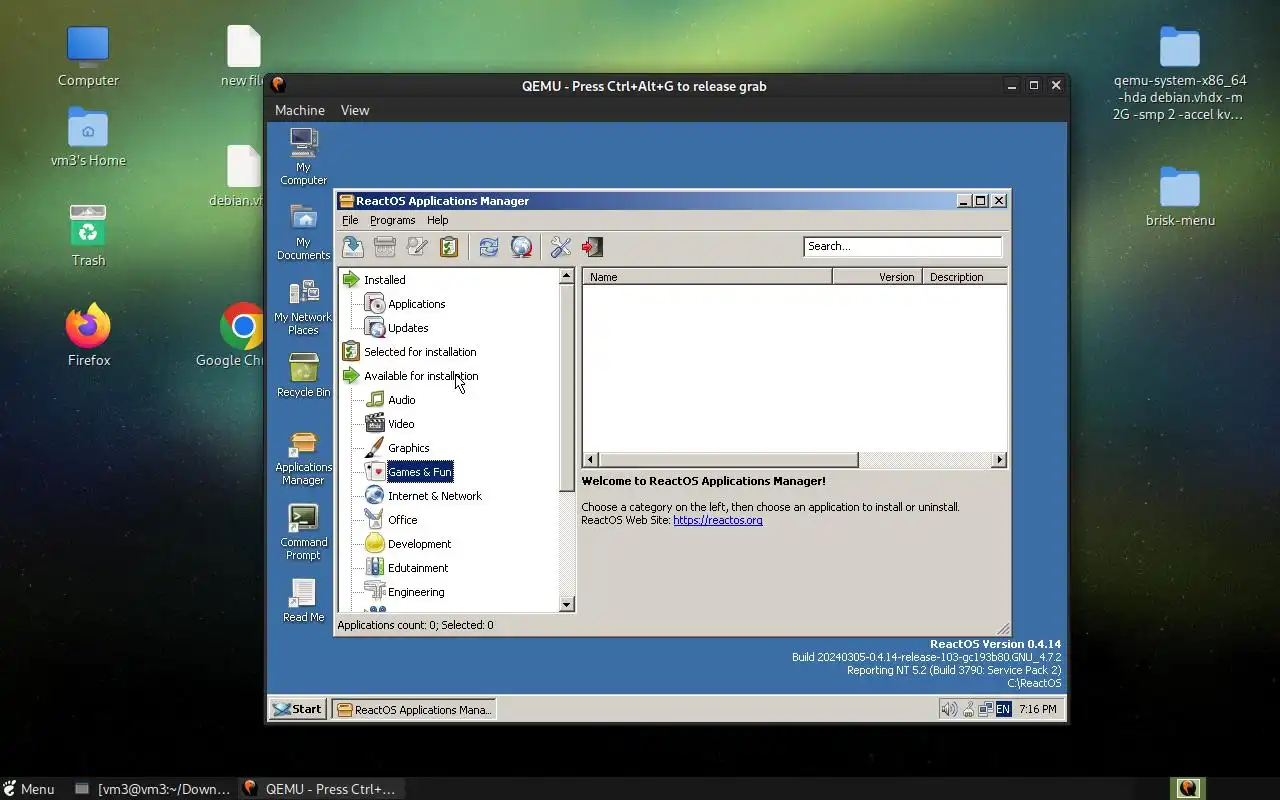Click the clipboard checklist toolbar icon

click(449, 247)
